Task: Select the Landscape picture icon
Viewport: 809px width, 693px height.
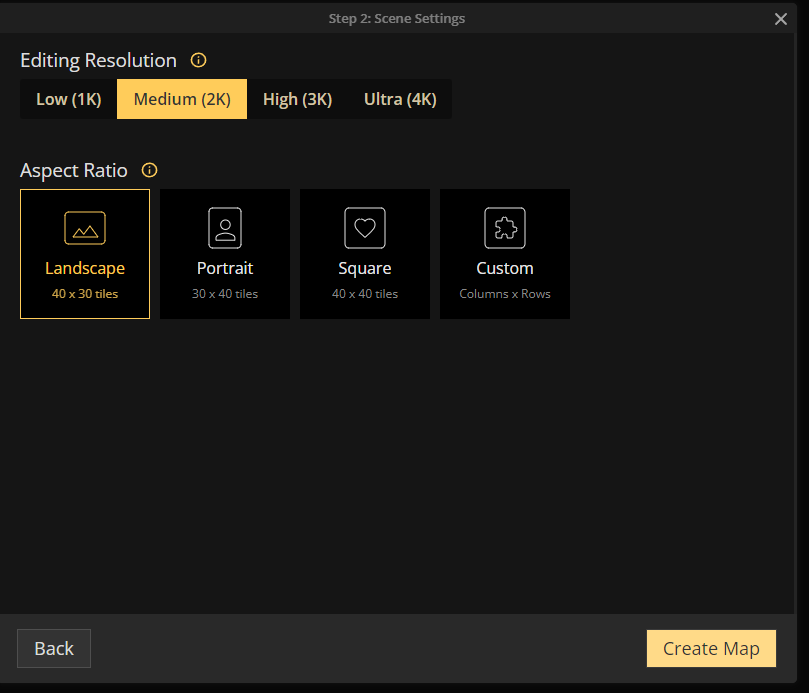Action: [x=85, y=228]
